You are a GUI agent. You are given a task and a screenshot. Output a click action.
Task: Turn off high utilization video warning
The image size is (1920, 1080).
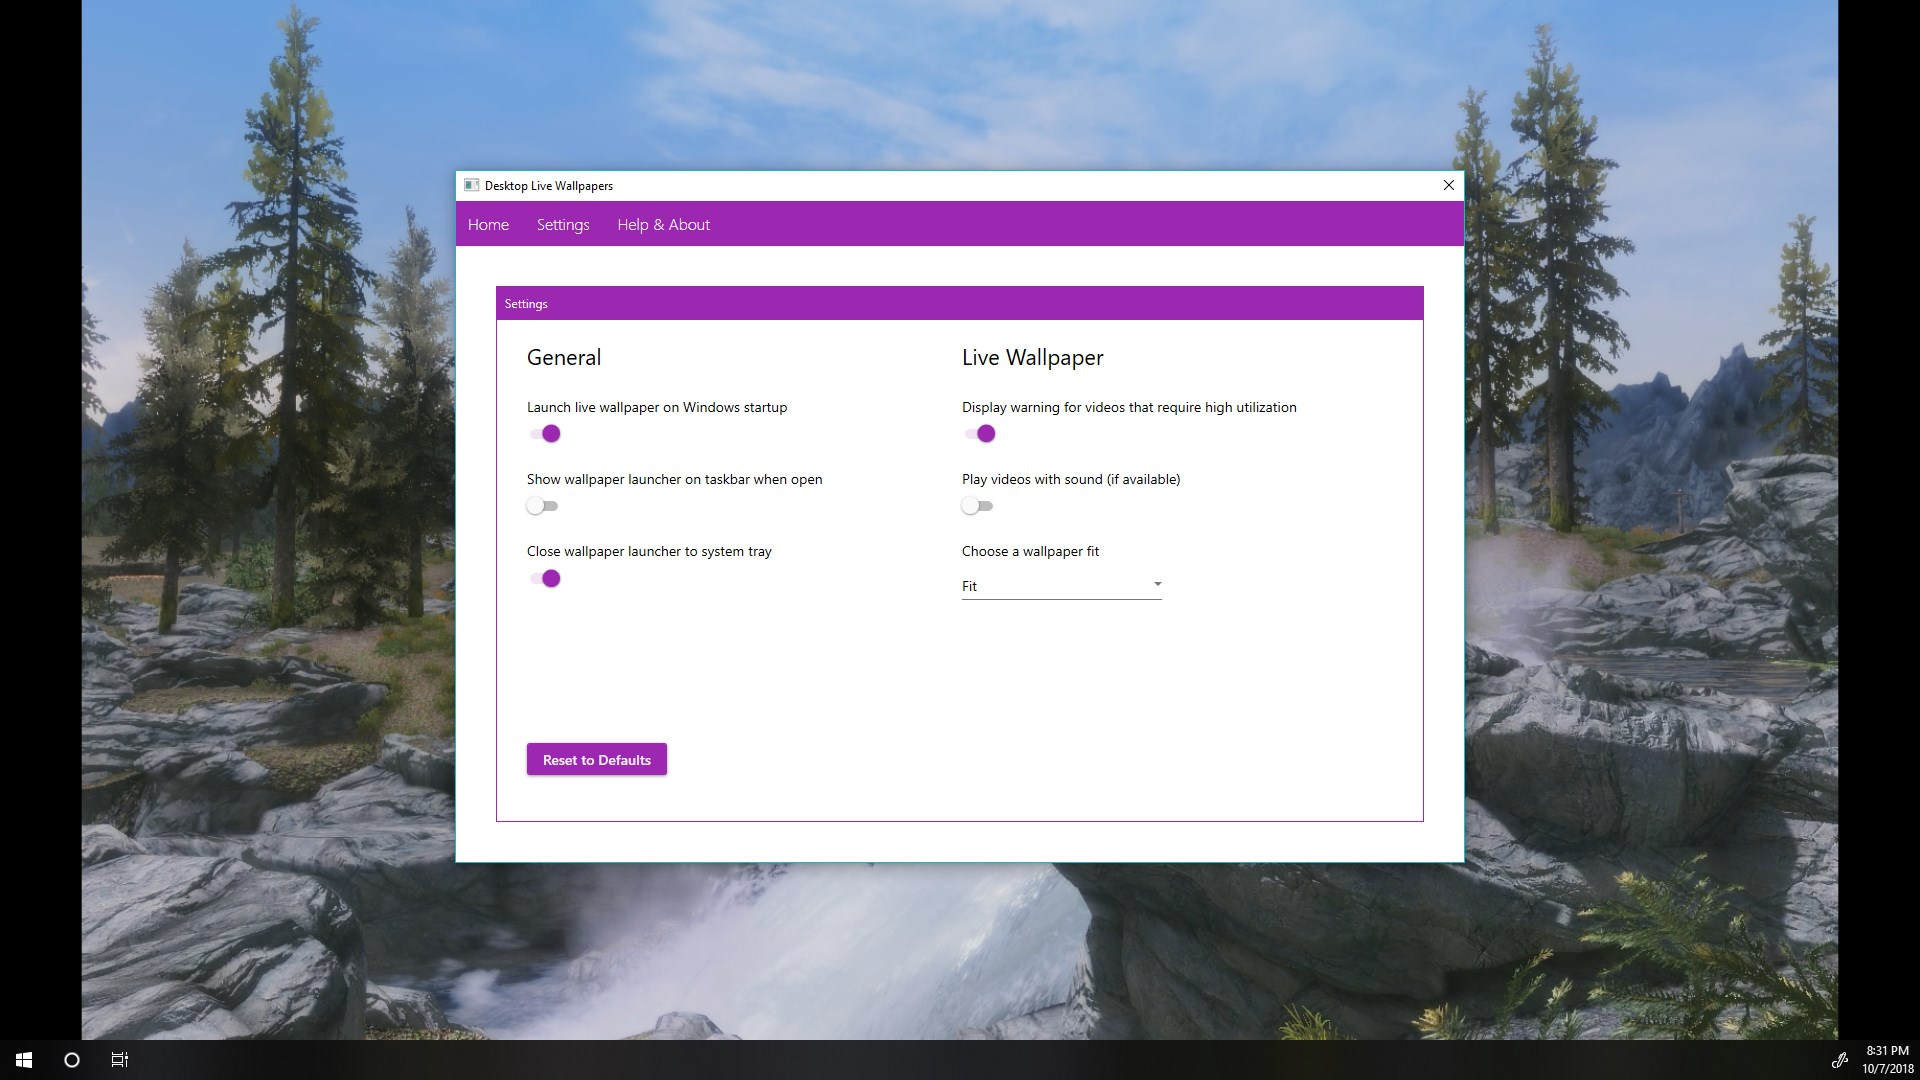pos(980,433)
